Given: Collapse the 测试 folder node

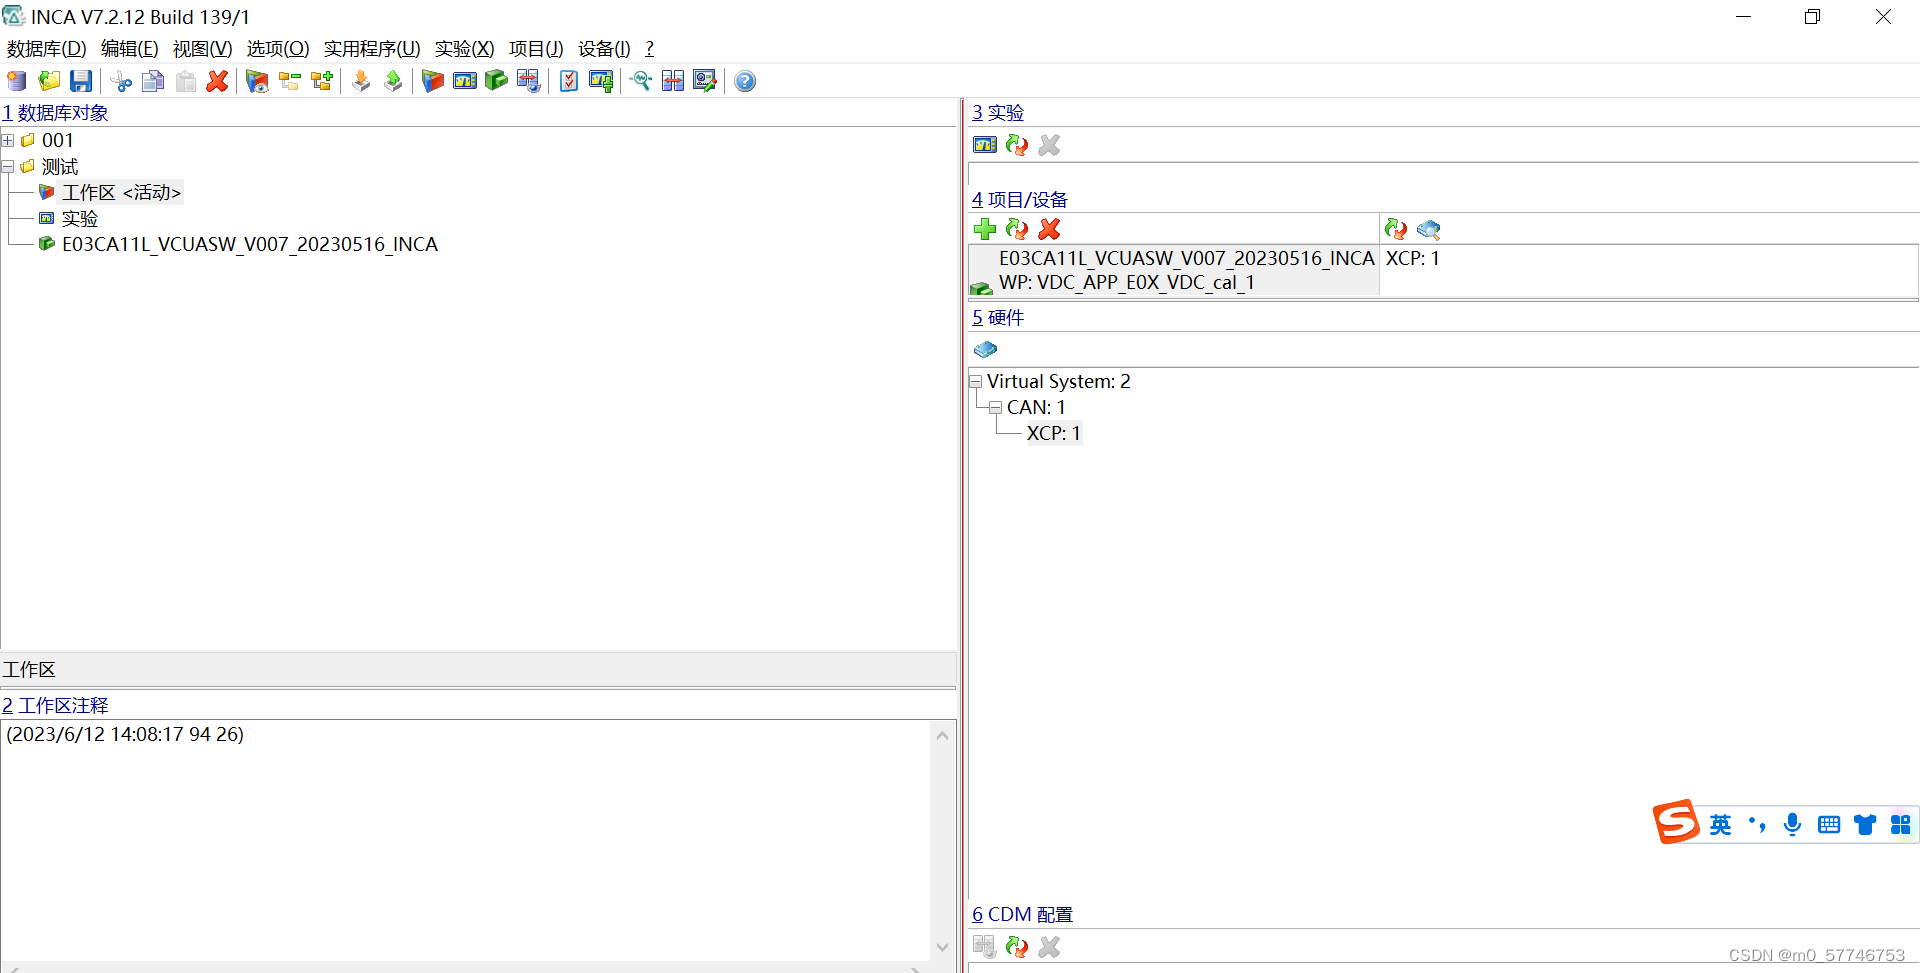Looking at the screenshot, I should tap(8, 167).
